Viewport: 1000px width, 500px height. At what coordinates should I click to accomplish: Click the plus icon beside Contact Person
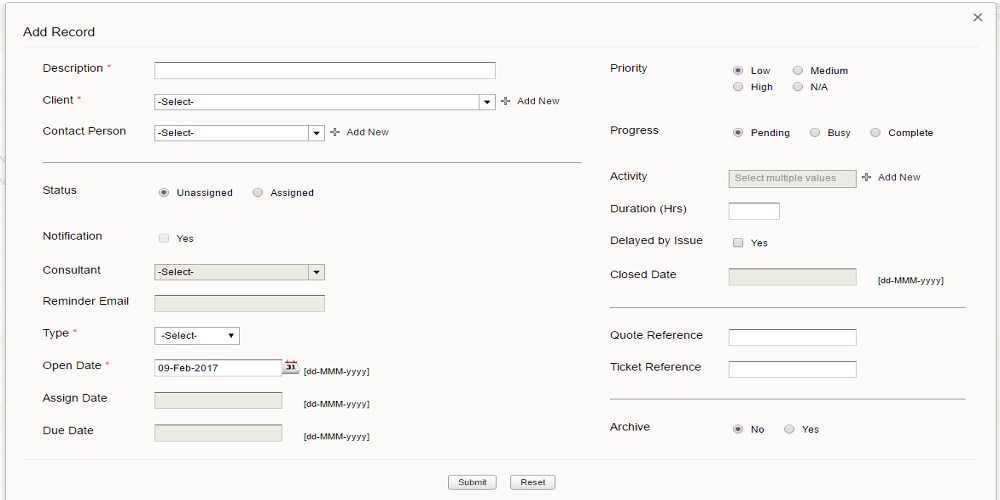335,132
